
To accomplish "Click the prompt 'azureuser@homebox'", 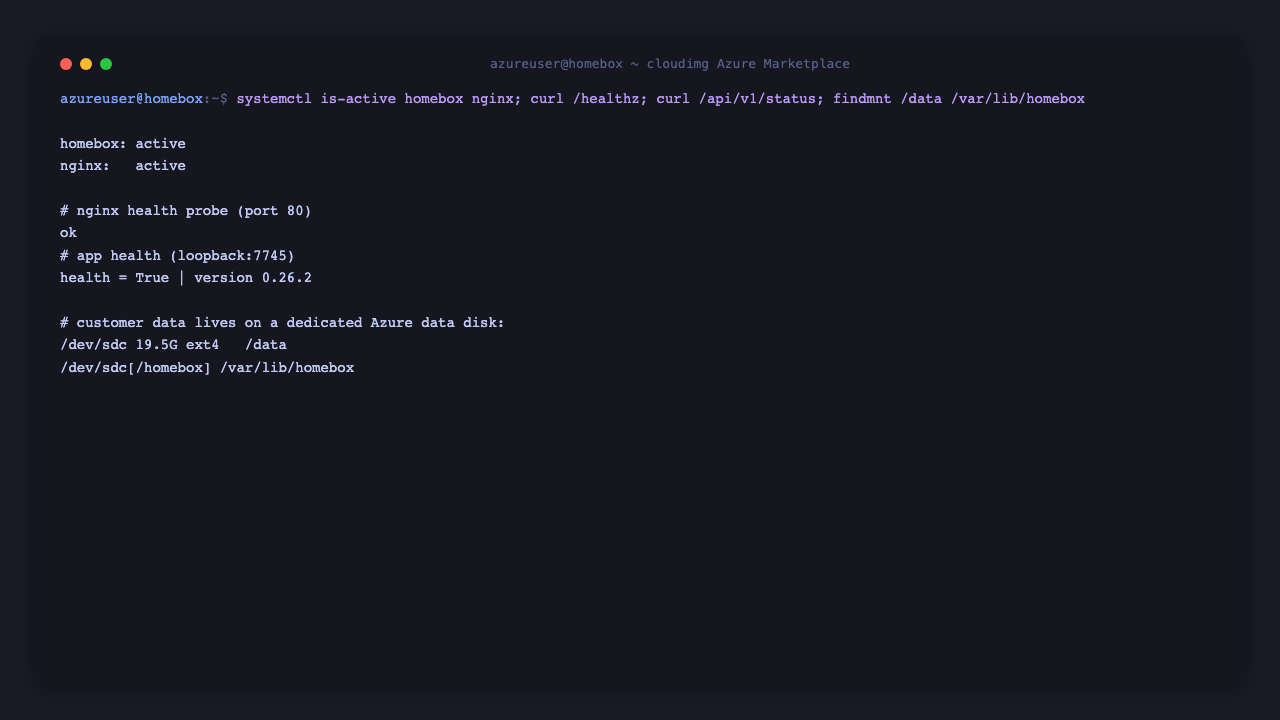I will [131, 99].
